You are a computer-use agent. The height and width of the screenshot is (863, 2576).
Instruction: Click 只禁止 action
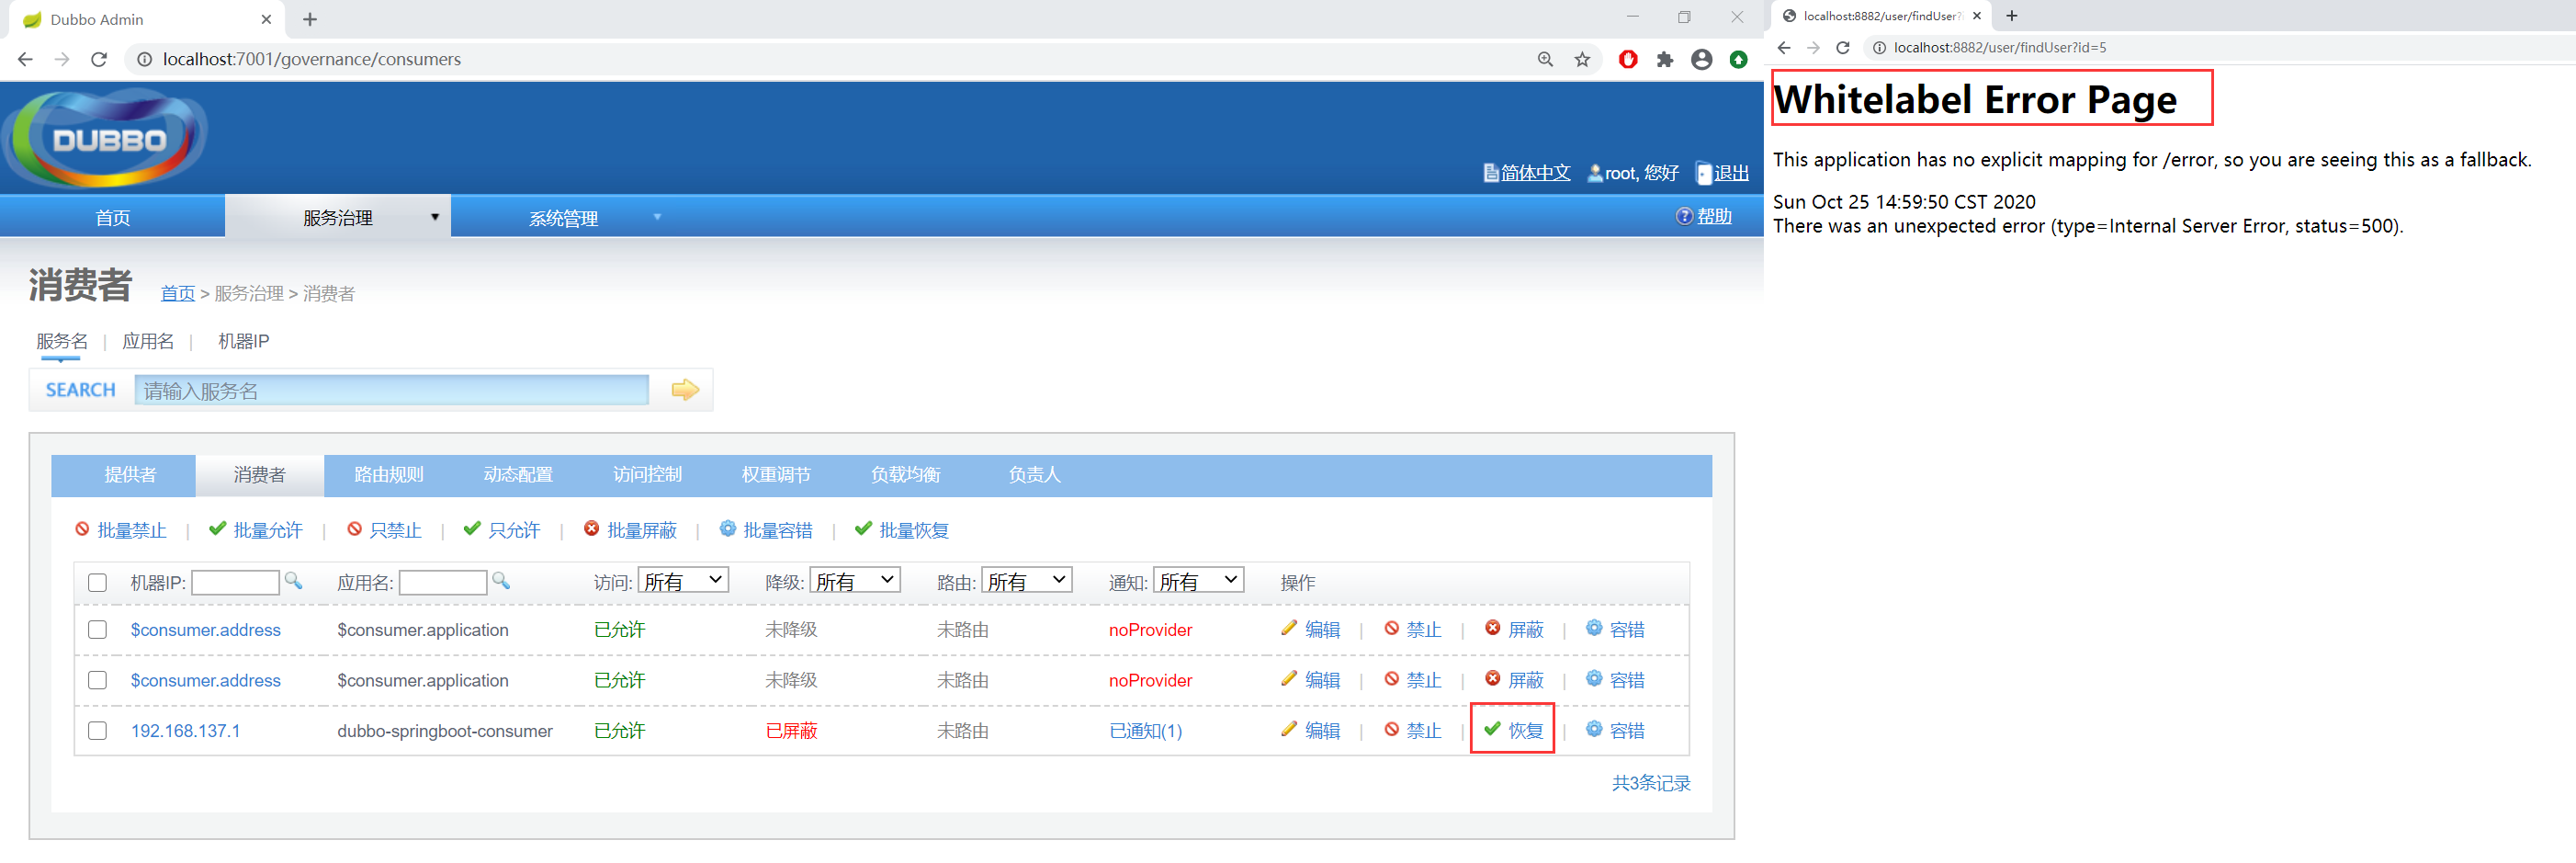[385, 531]
